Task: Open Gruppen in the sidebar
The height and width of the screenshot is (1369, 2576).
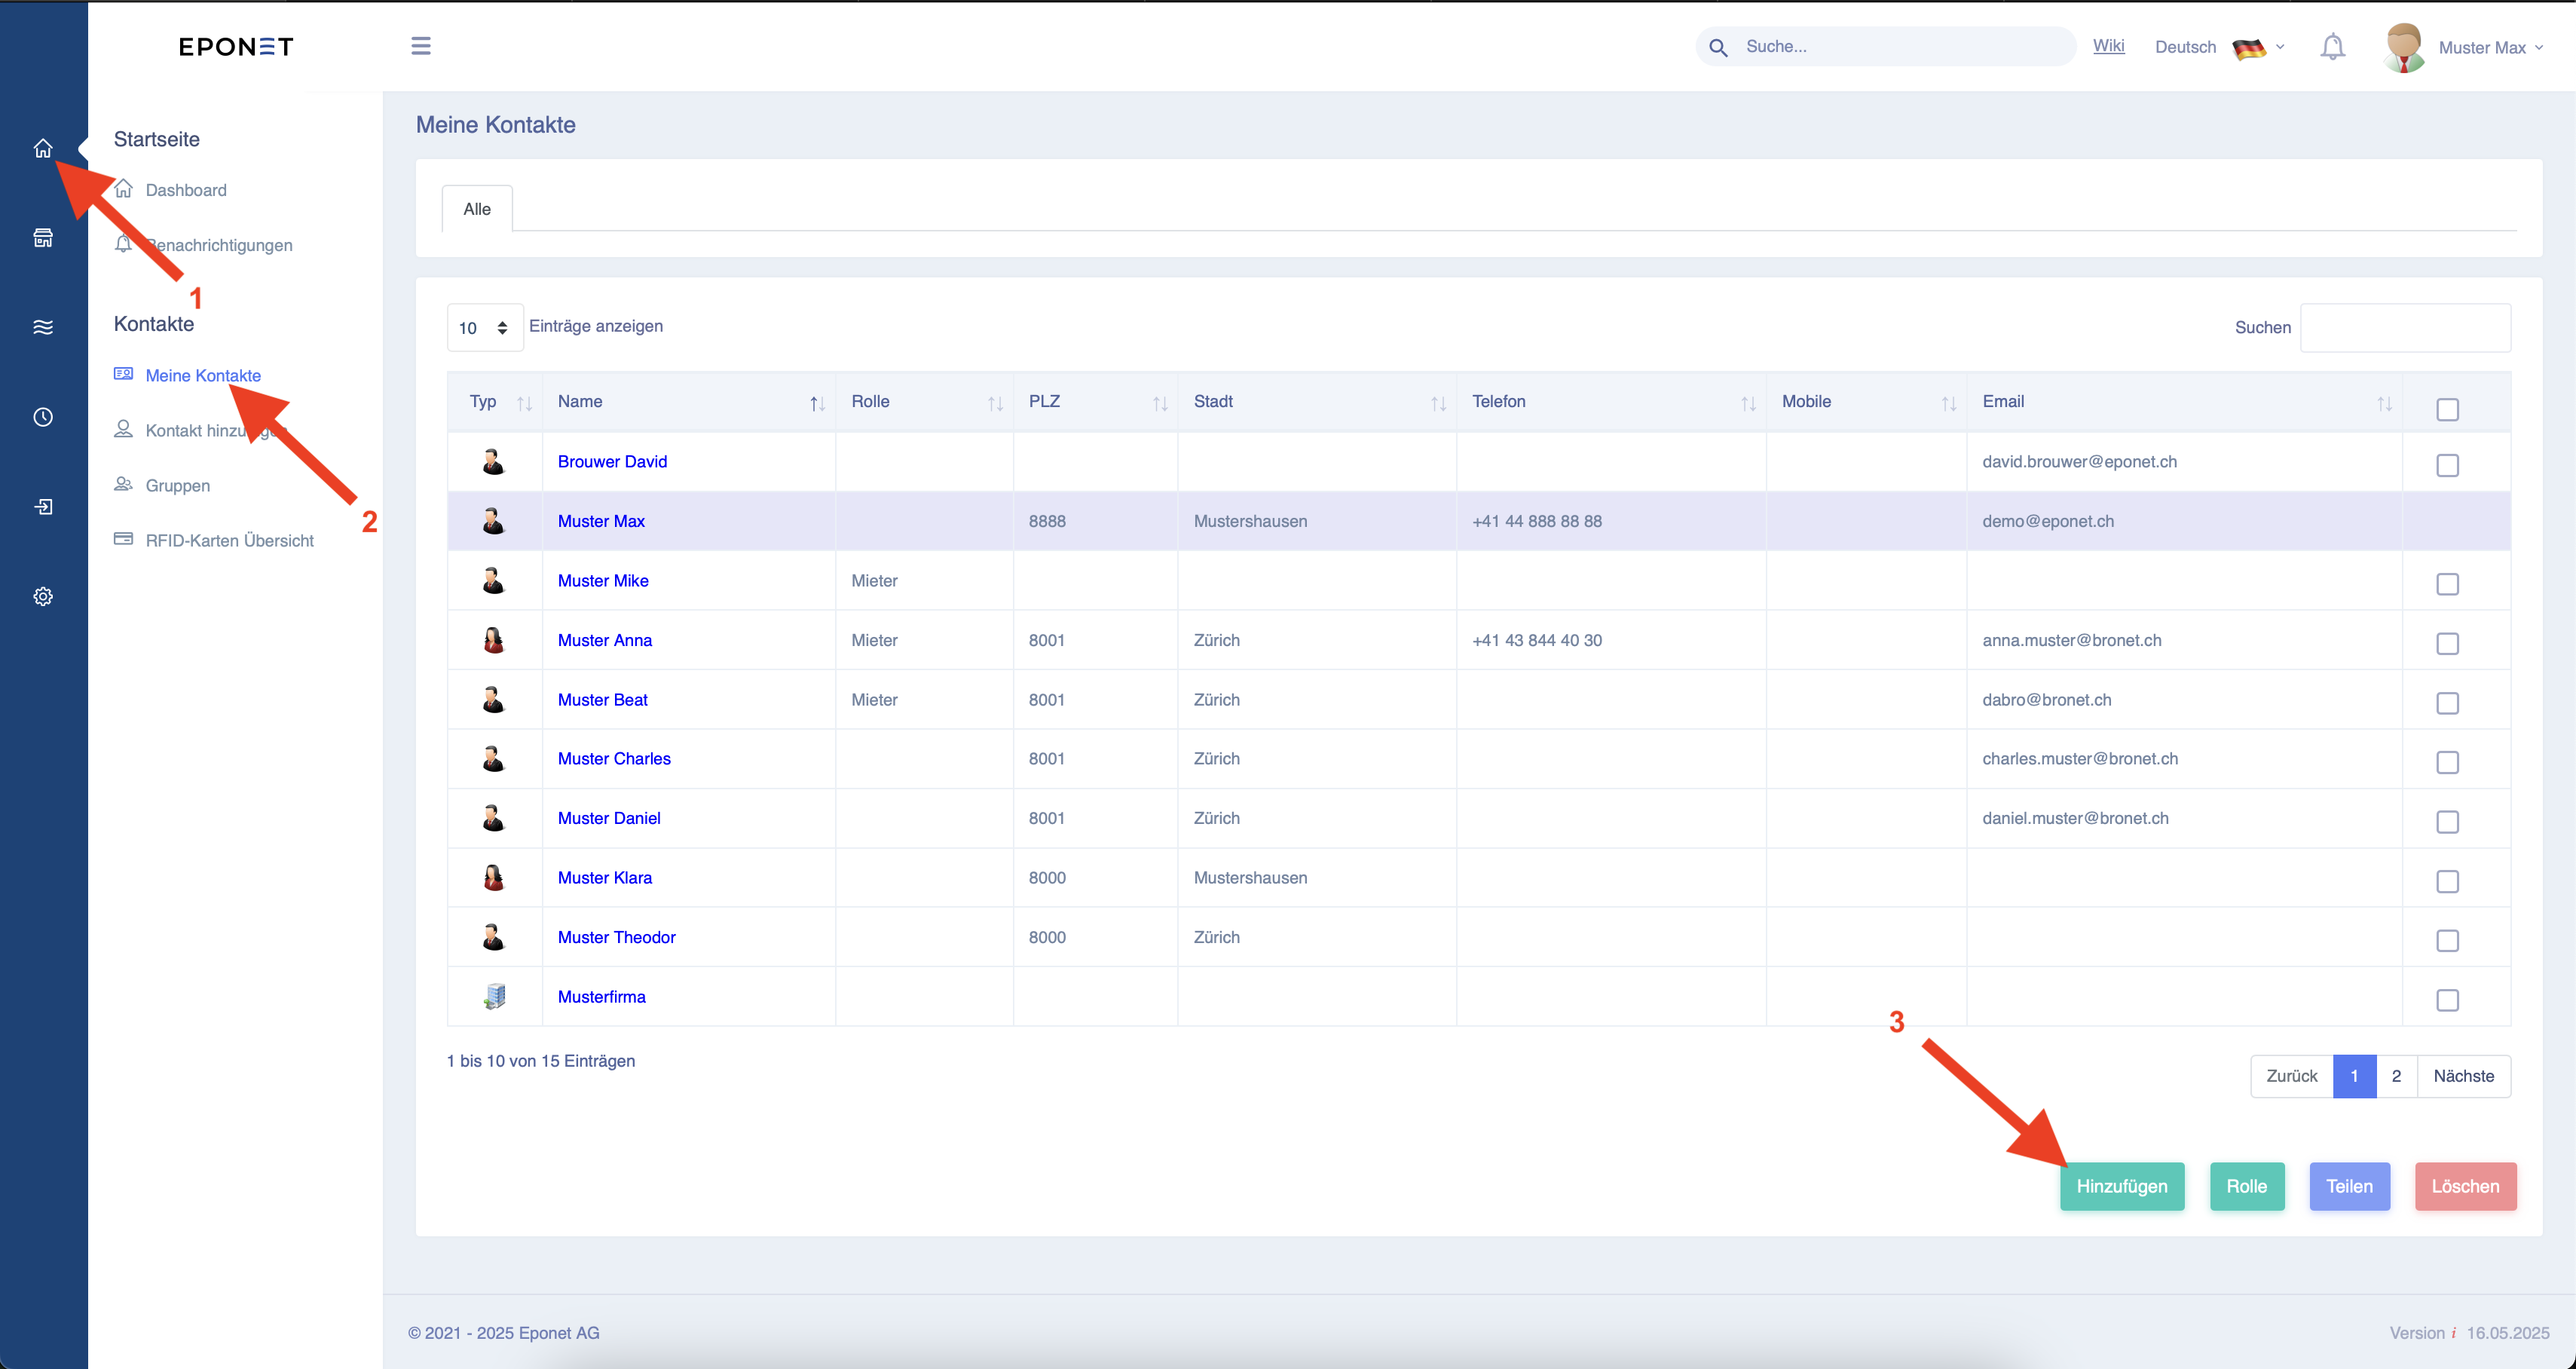Action: 178,485
